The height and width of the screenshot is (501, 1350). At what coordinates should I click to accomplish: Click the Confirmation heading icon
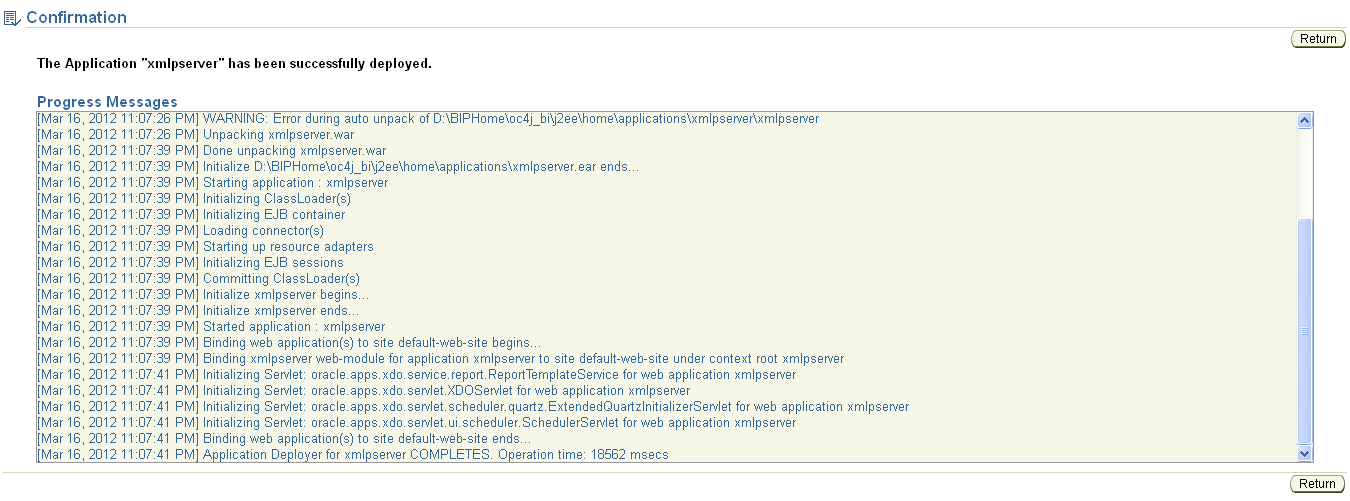pyautogui.click(x=12, y=18)
